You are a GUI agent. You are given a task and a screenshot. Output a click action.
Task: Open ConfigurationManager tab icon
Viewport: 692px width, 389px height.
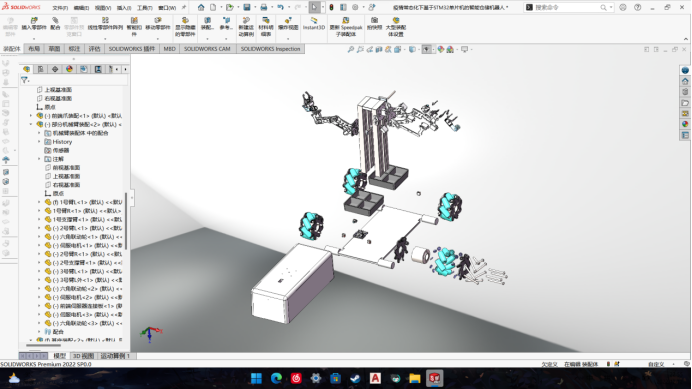click(55, 69)
